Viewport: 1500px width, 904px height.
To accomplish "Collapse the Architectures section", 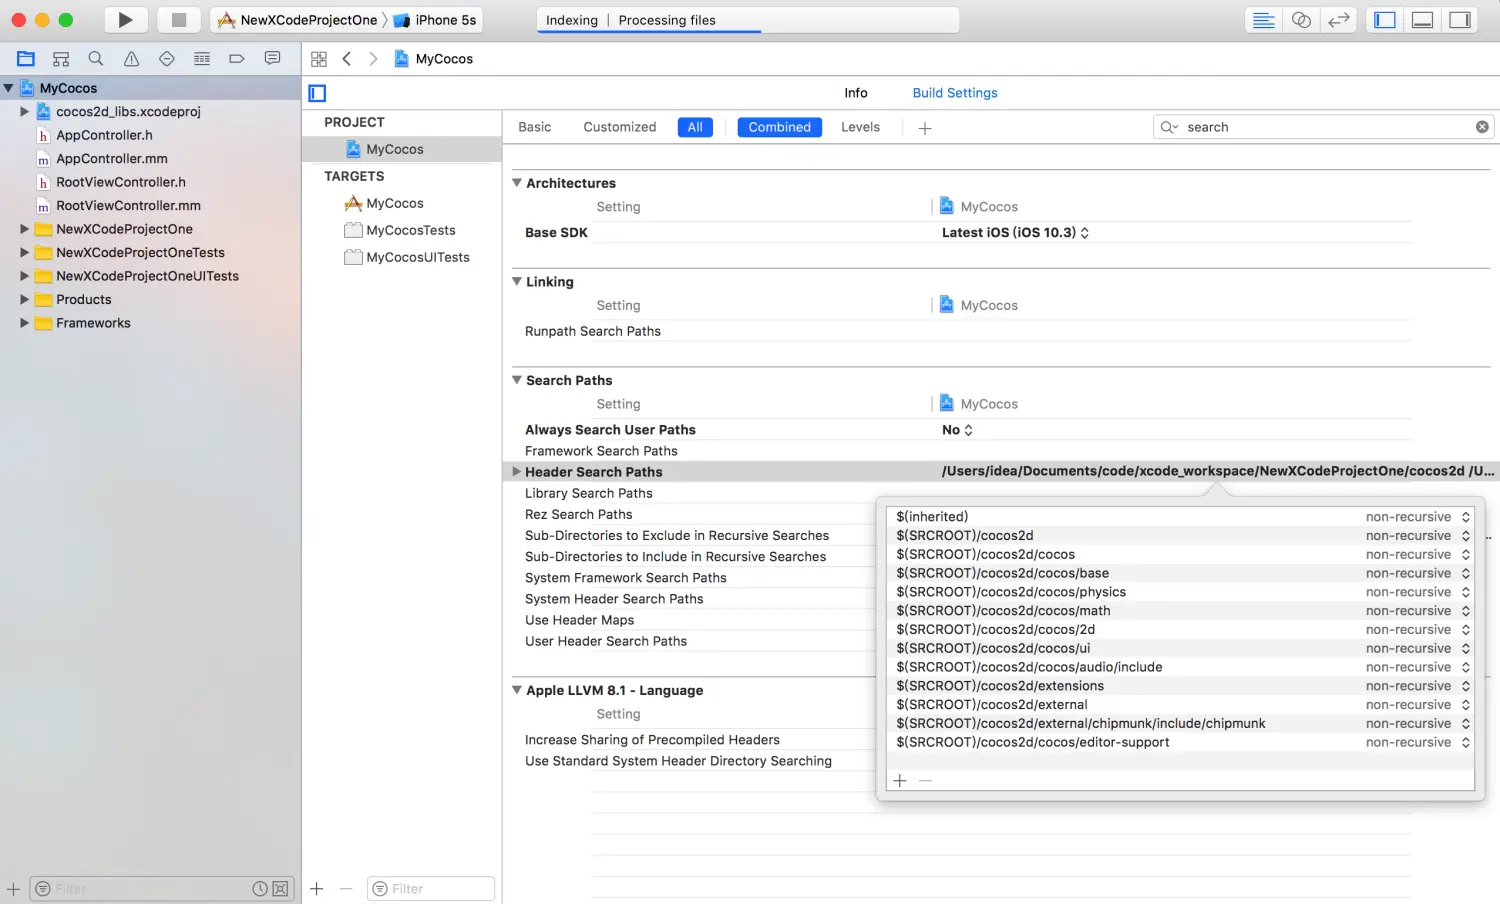I will pyautogui.click(x=517, y=183).
